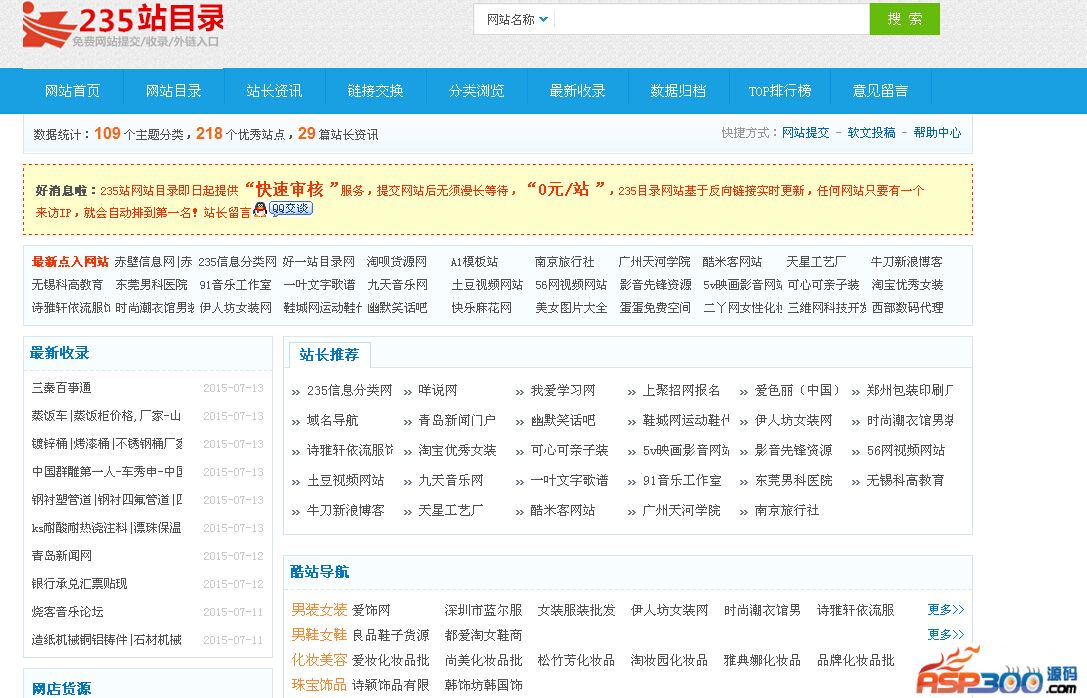Open the 青岛新闻门户 recommended site link
The height and width of the screenshot is (698, 1087).
(457, 420)
